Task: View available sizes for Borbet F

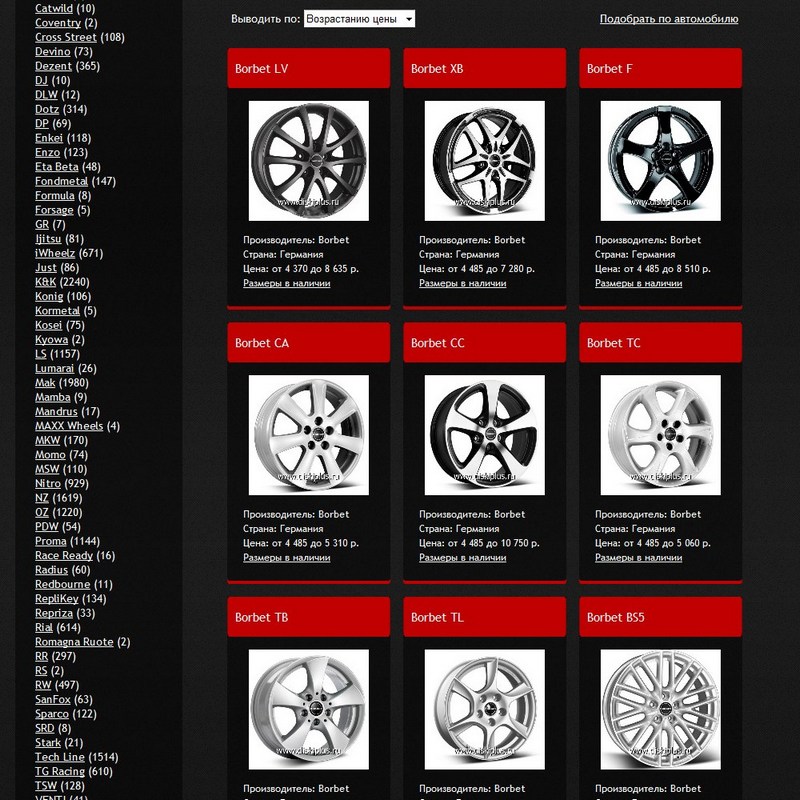Action: (639, 283)
